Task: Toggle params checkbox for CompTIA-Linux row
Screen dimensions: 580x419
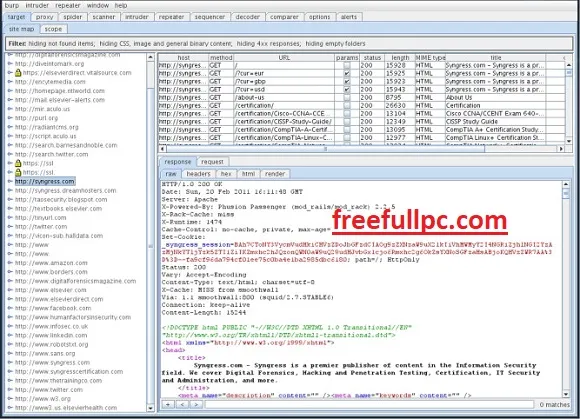Action: (x=347, y=138)
